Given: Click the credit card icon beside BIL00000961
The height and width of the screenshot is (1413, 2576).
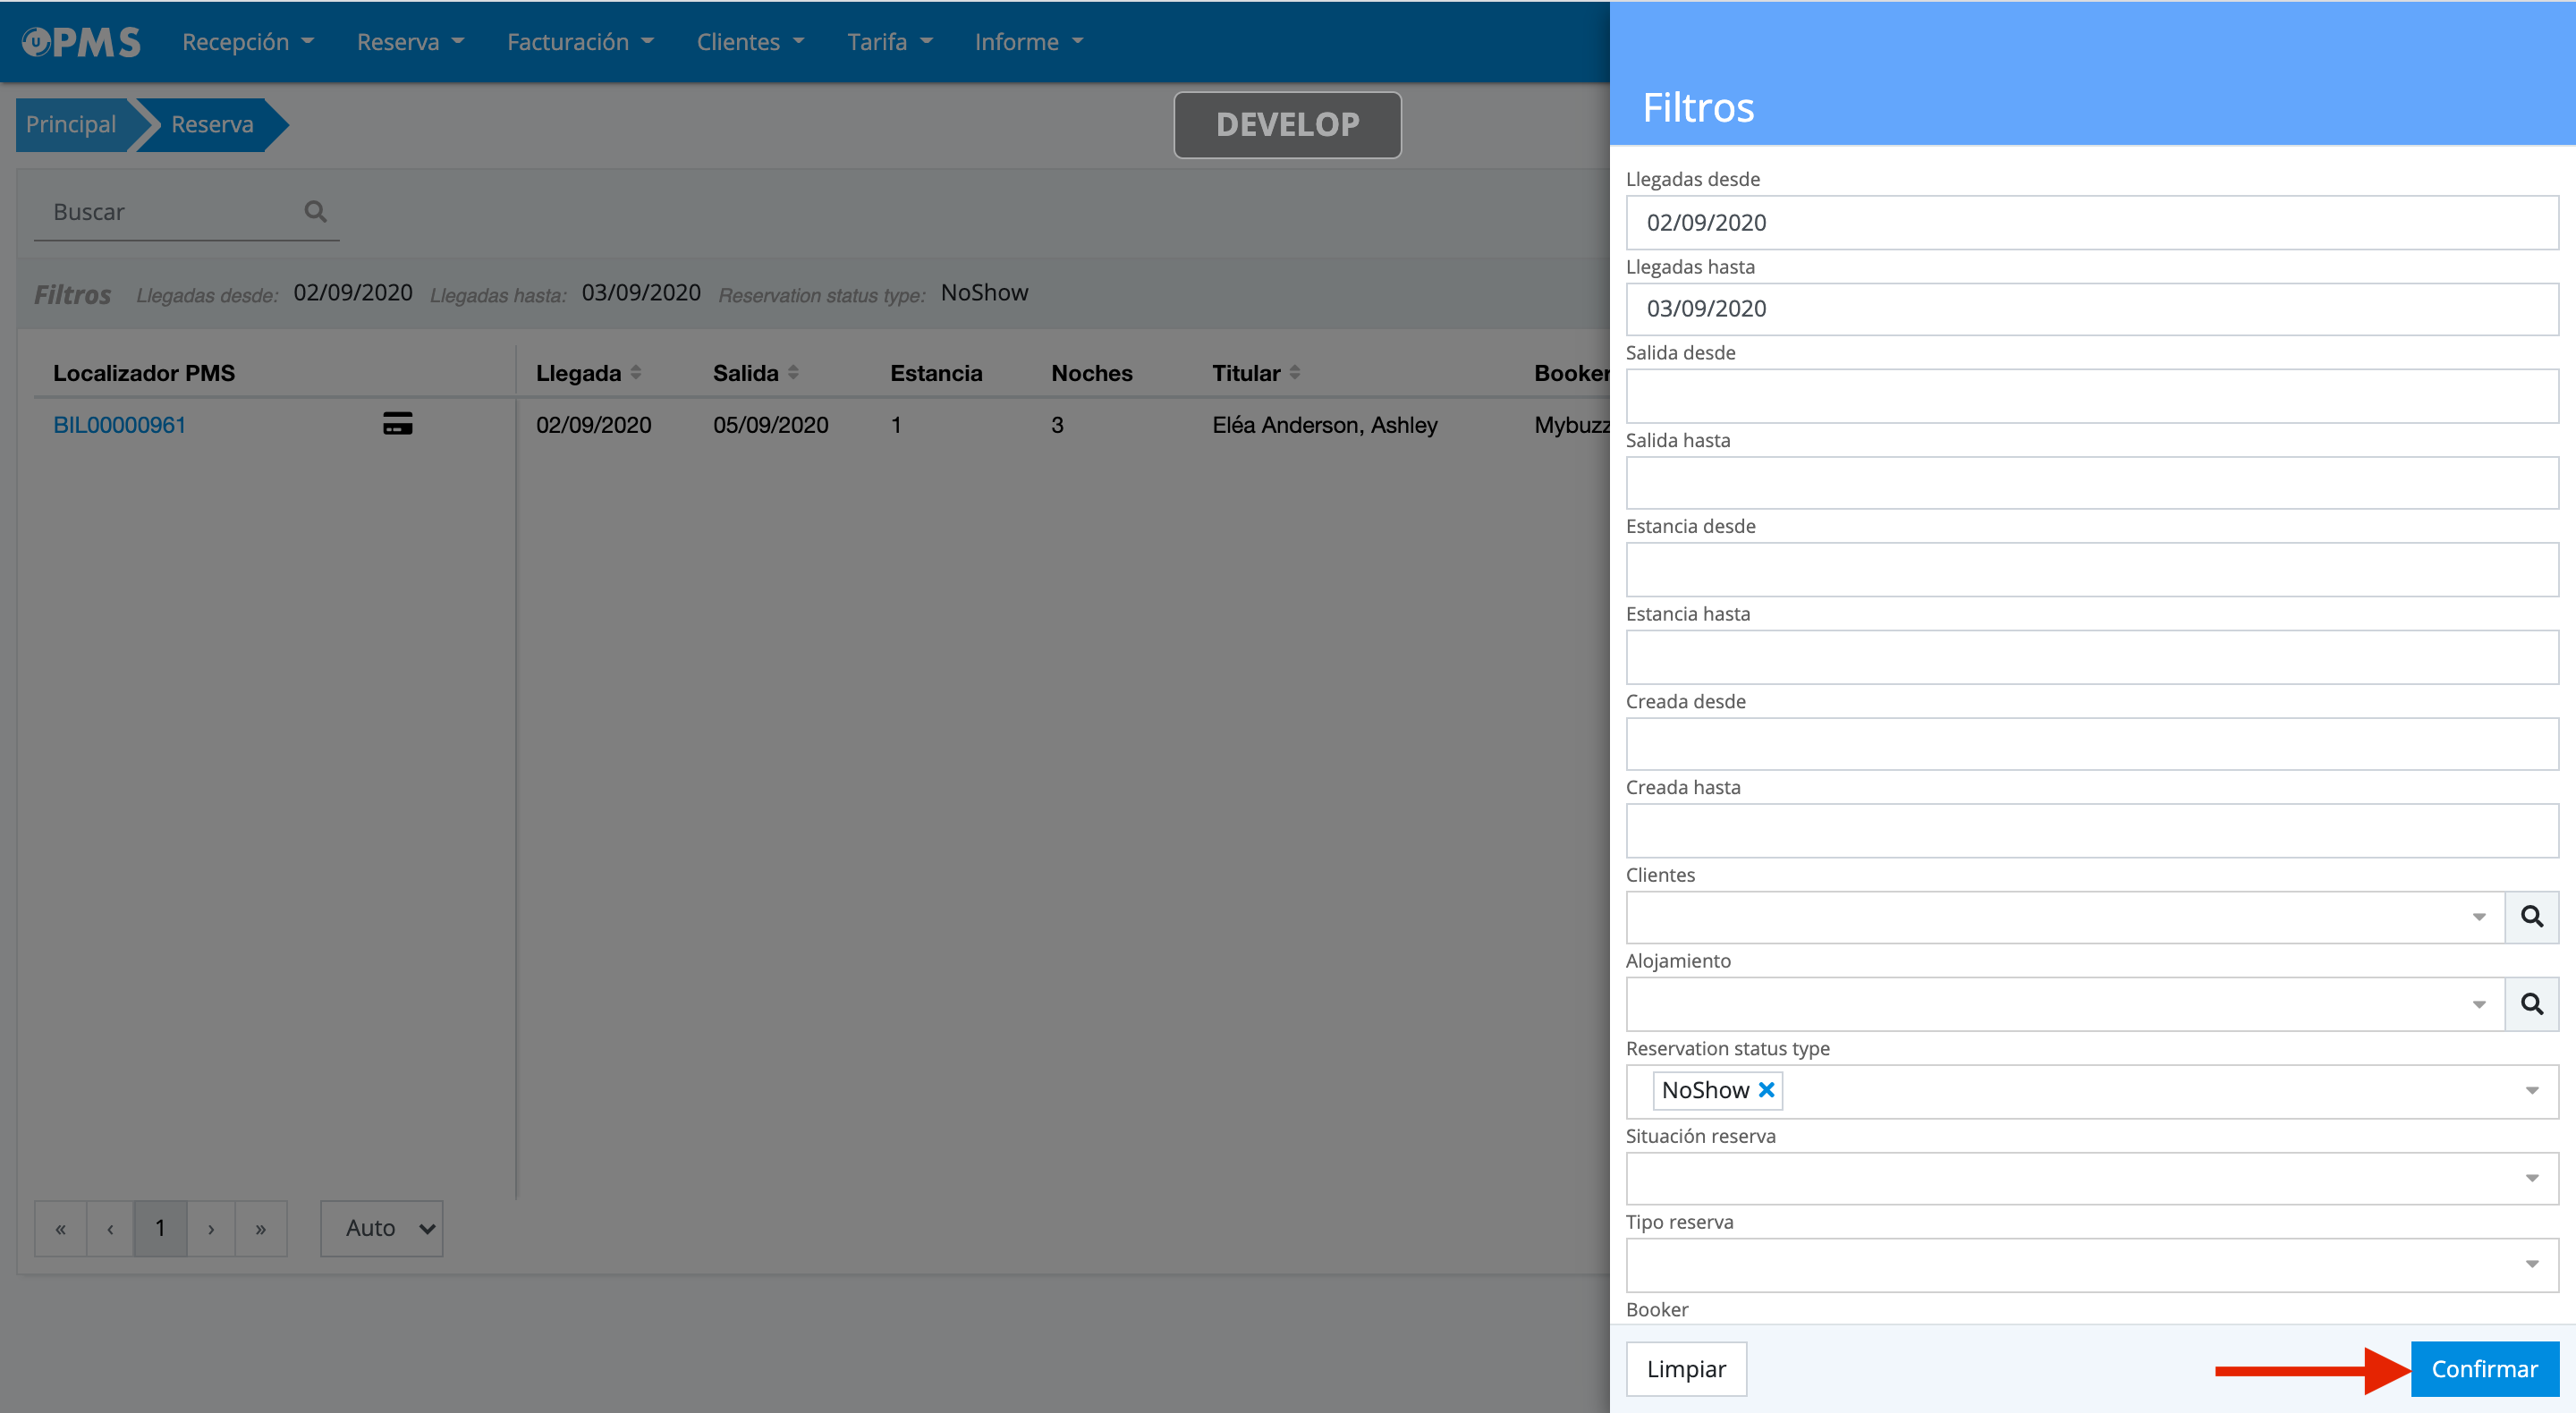Looking at the screenshot, I should (397, 424).
